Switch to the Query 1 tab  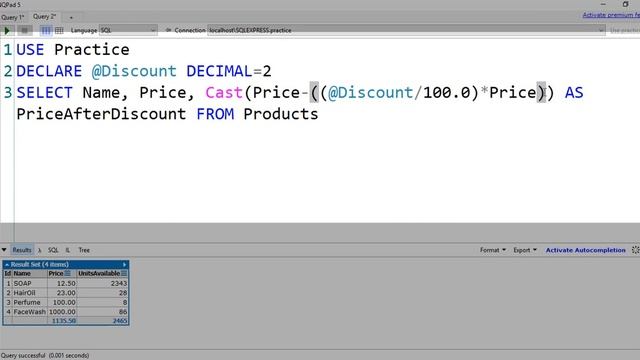coord(13,17)
